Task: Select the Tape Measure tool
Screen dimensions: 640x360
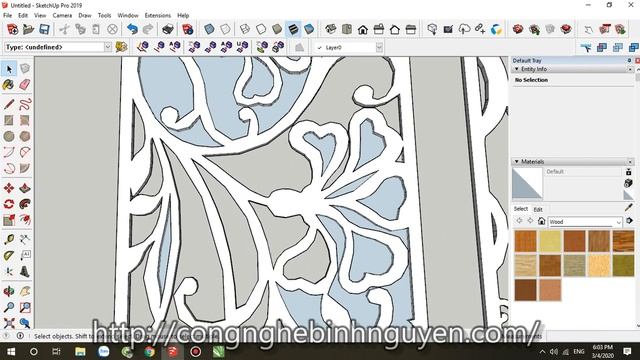Action: [9, 239]
